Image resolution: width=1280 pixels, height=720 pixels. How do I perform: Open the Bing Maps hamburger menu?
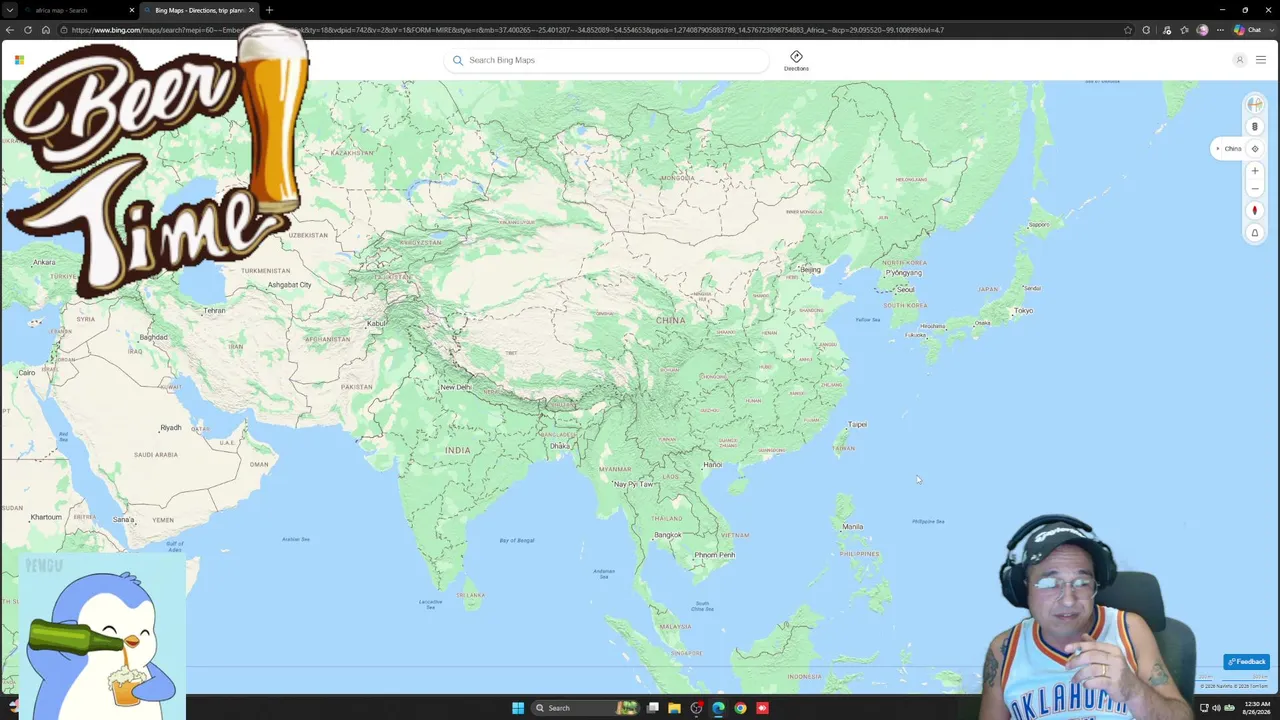point(1261,60)
